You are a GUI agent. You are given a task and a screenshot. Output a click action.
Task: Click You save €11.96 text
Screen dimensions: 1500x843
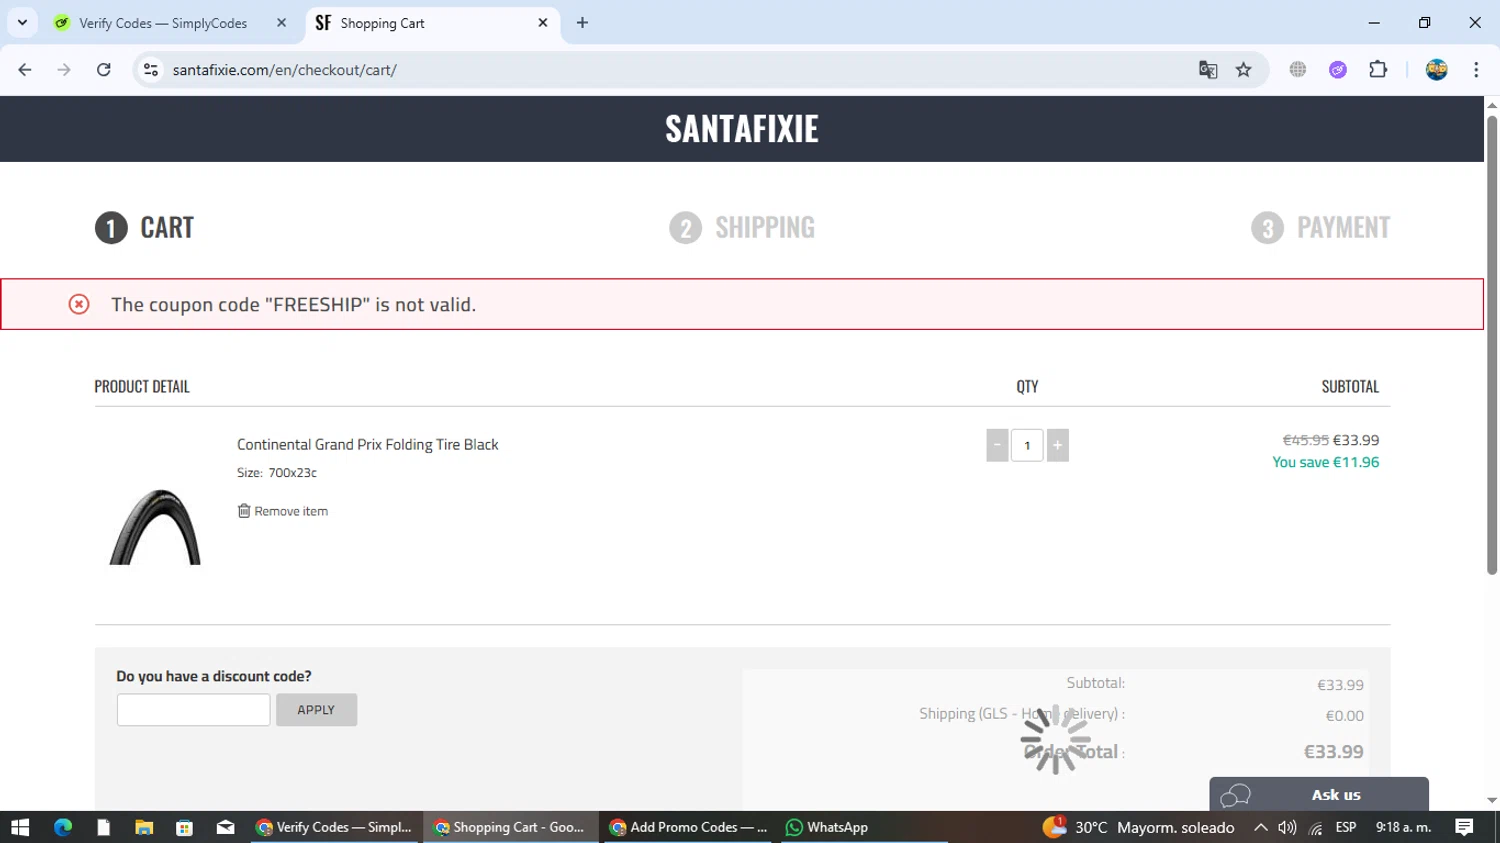(x=1325, y=462)
